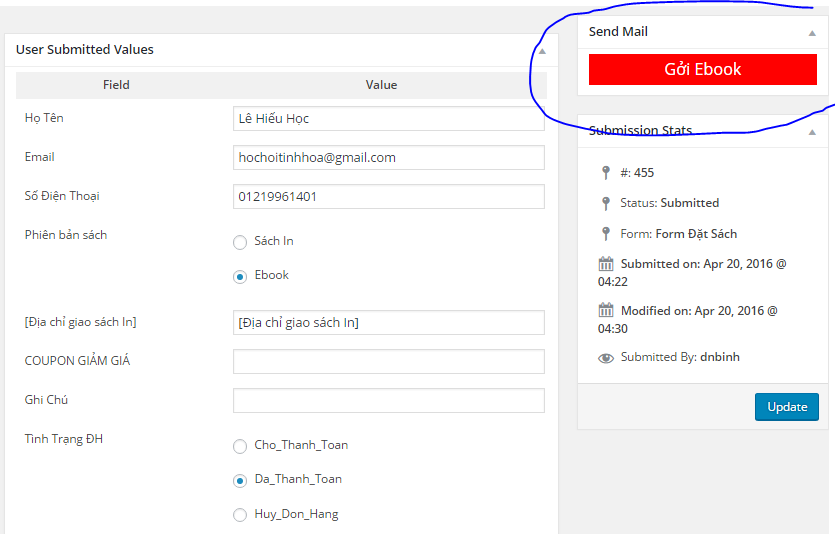
Task: Choose Huy_Don_Hang order status
Action: 240,515
